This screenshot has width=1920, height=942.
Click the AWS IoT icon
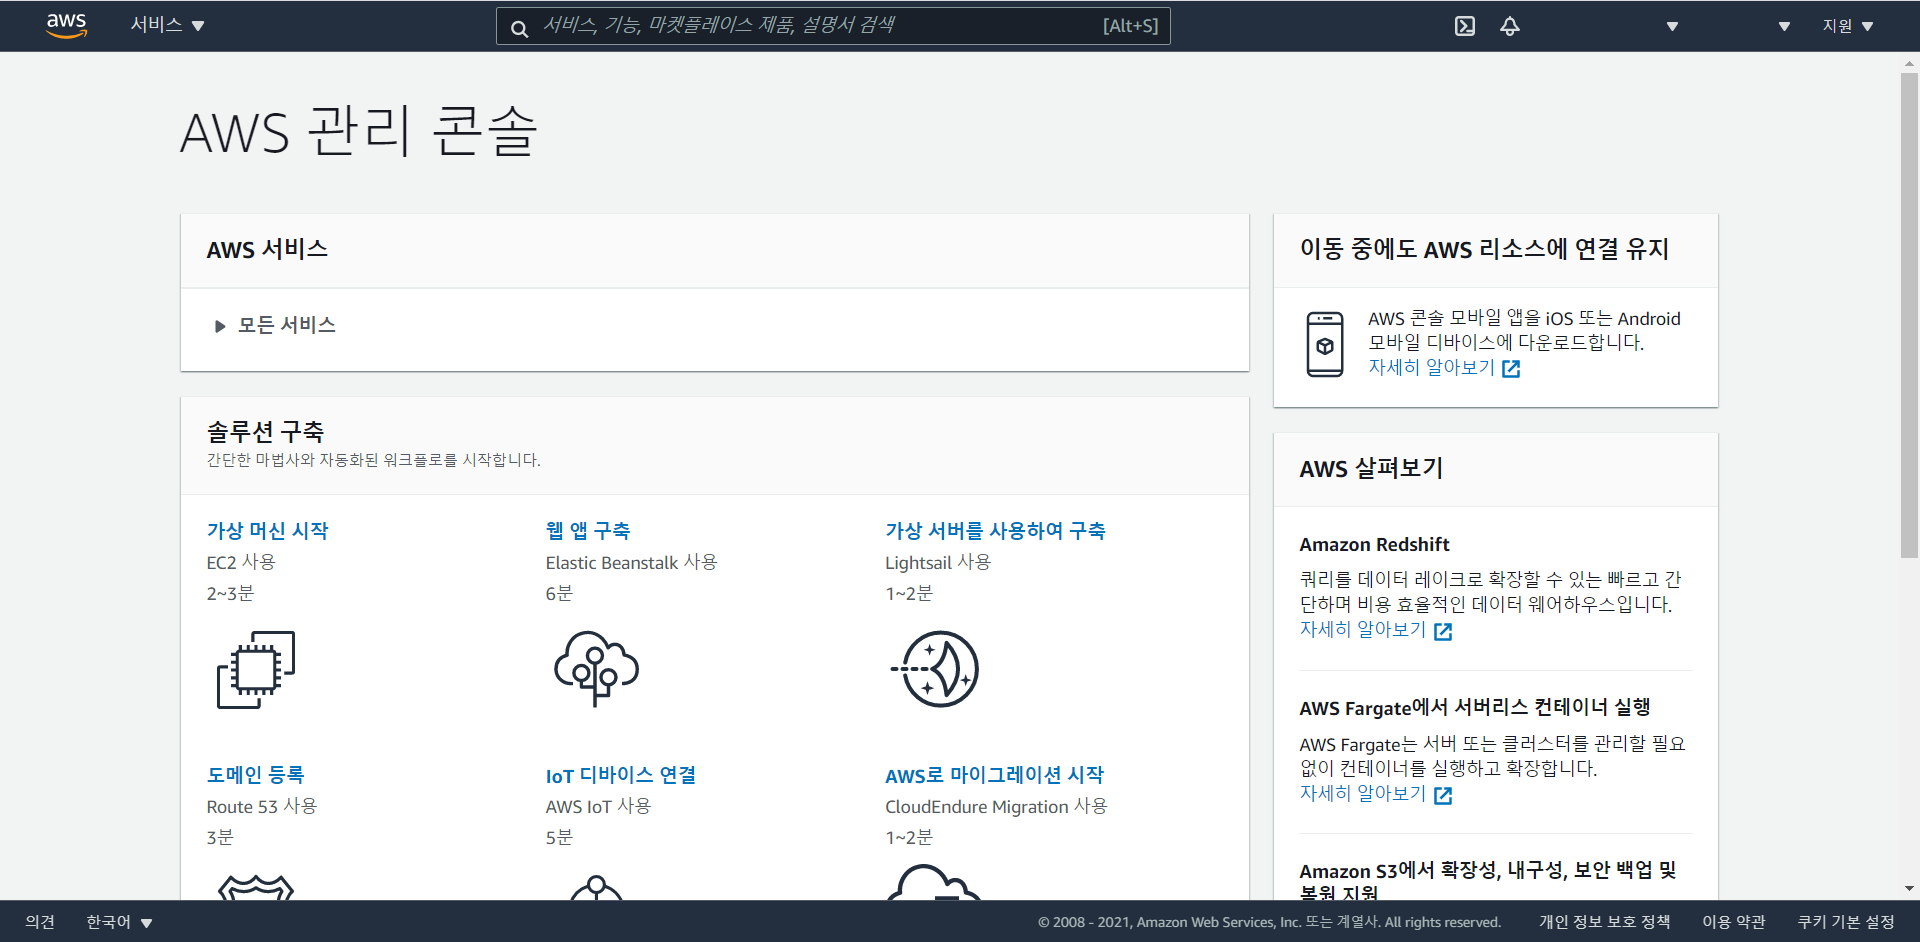coord(596,887)
